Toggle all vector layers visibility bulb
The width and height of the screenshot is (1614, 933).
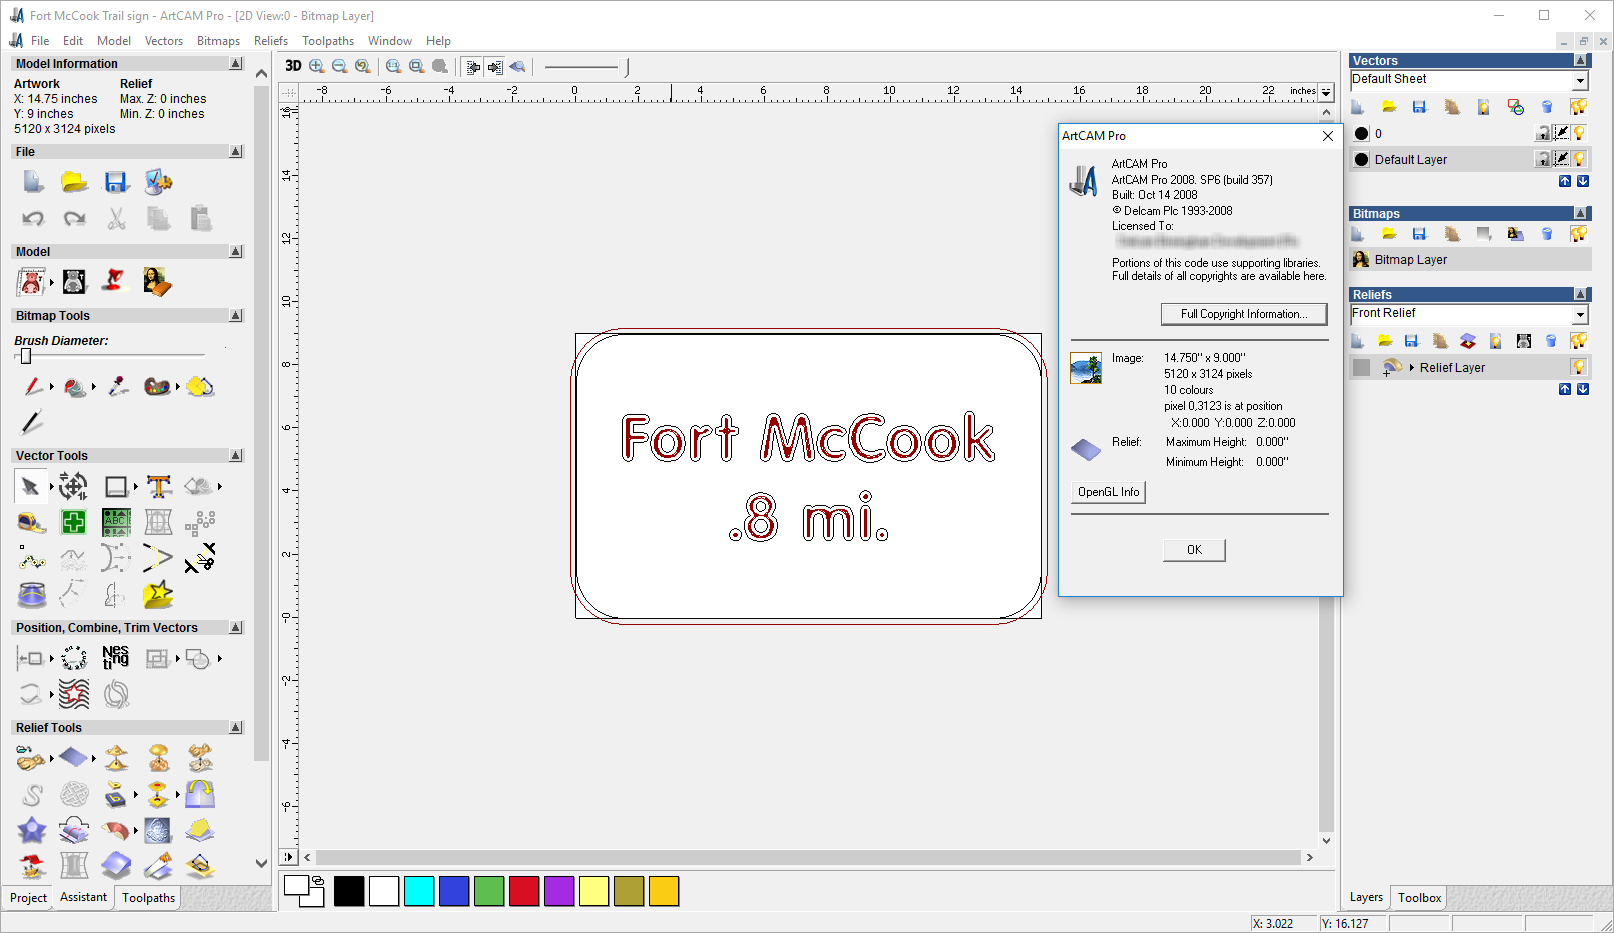[x=1579, y=107]
